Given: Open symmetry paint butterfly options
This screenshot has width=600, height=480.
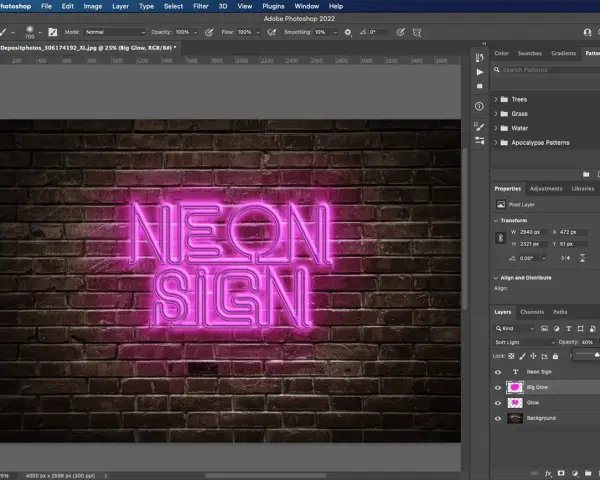Looking at the screenshot, I should [417, 33].
